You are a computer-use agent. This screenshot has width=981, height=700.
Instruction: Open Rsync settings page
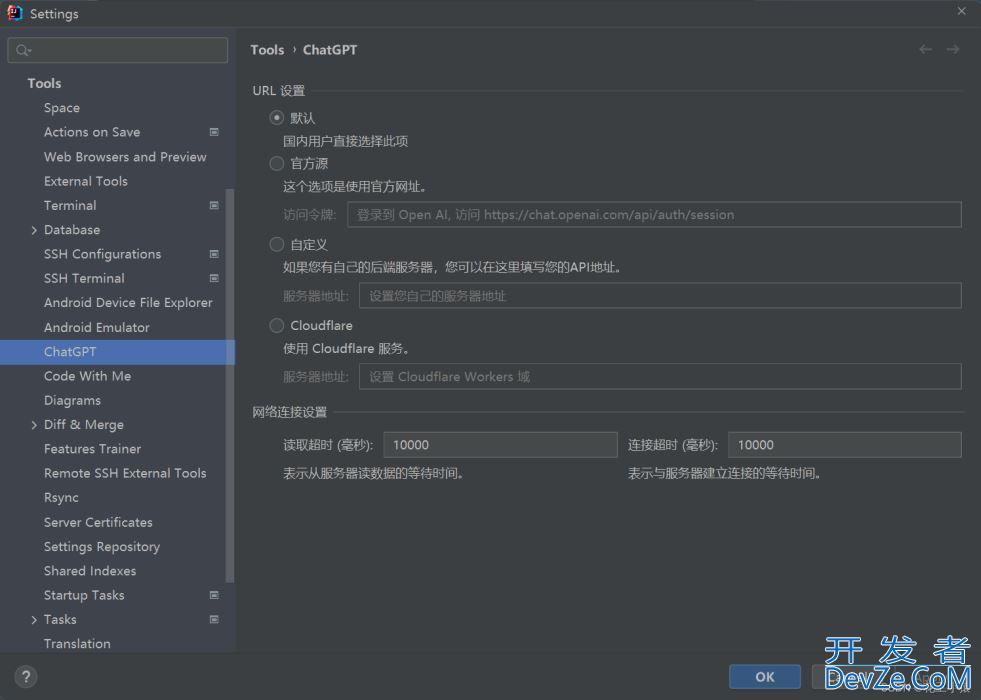coord(61,497)
